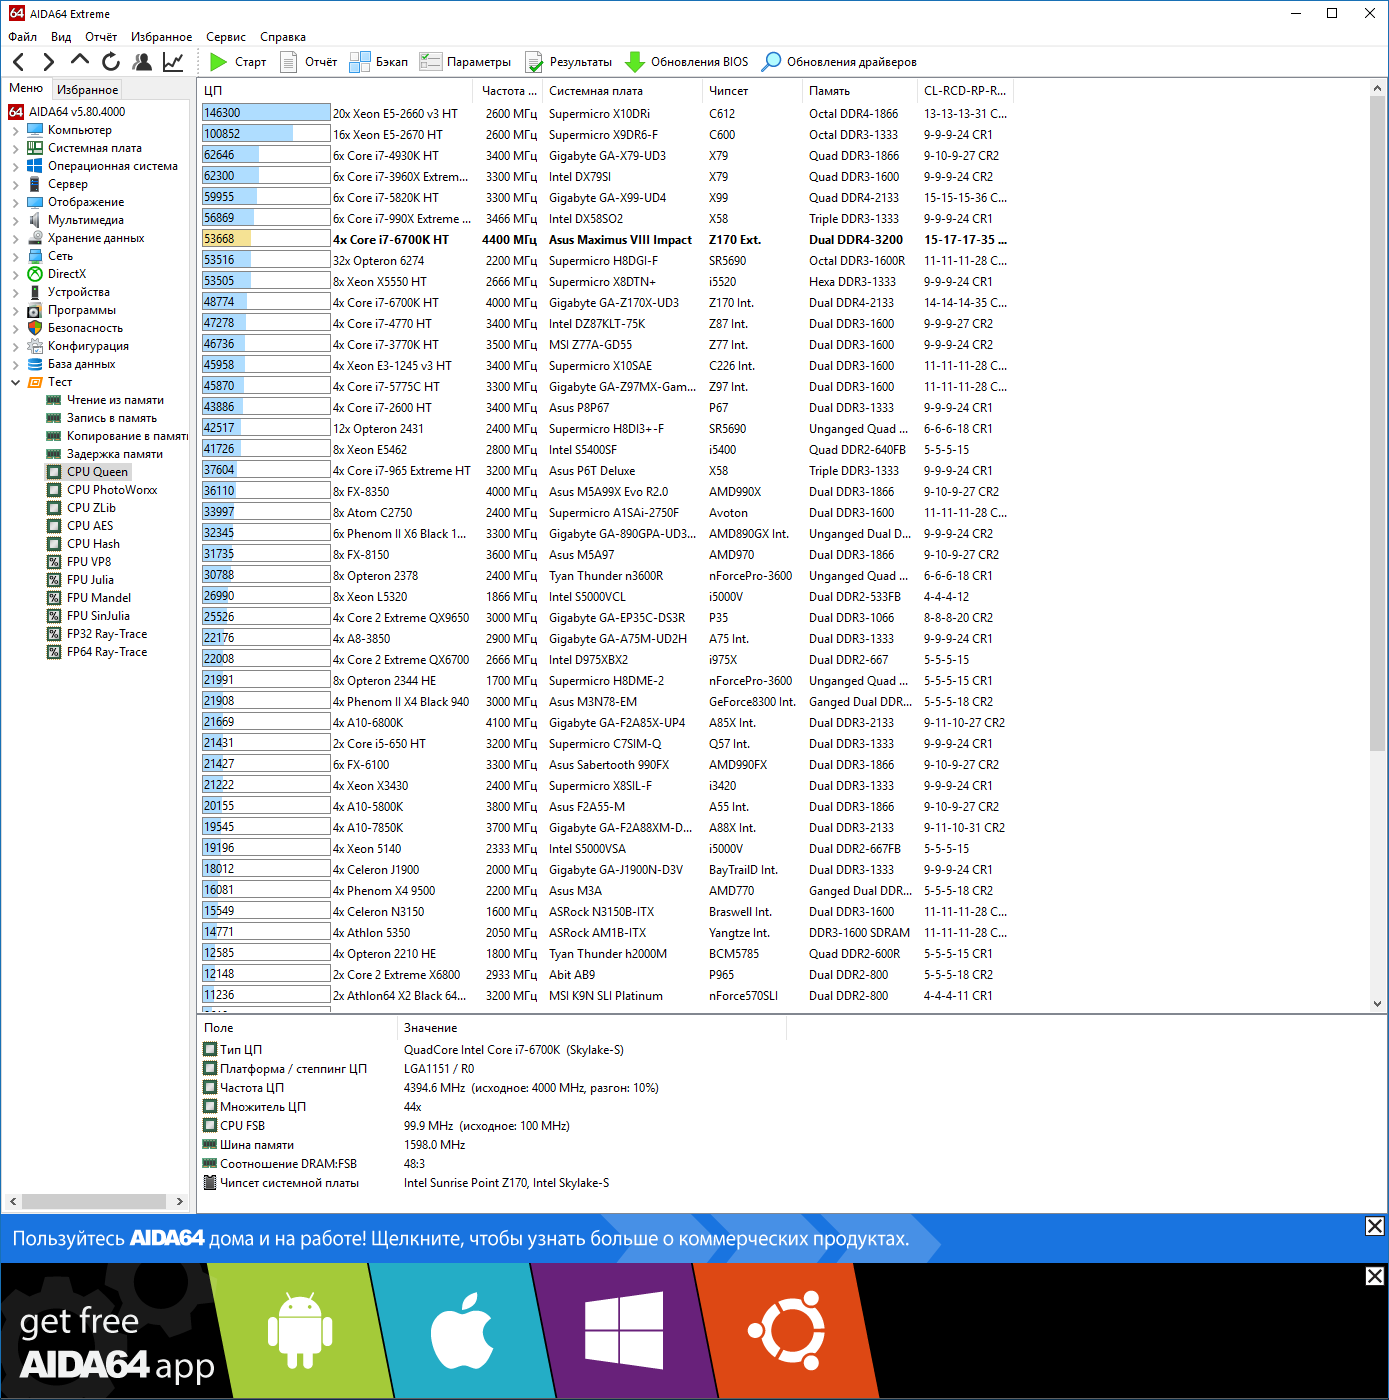This screenshot has height=1400, width=1389.
Task: Collapse the Тест tree node
Action: (15, 382)
